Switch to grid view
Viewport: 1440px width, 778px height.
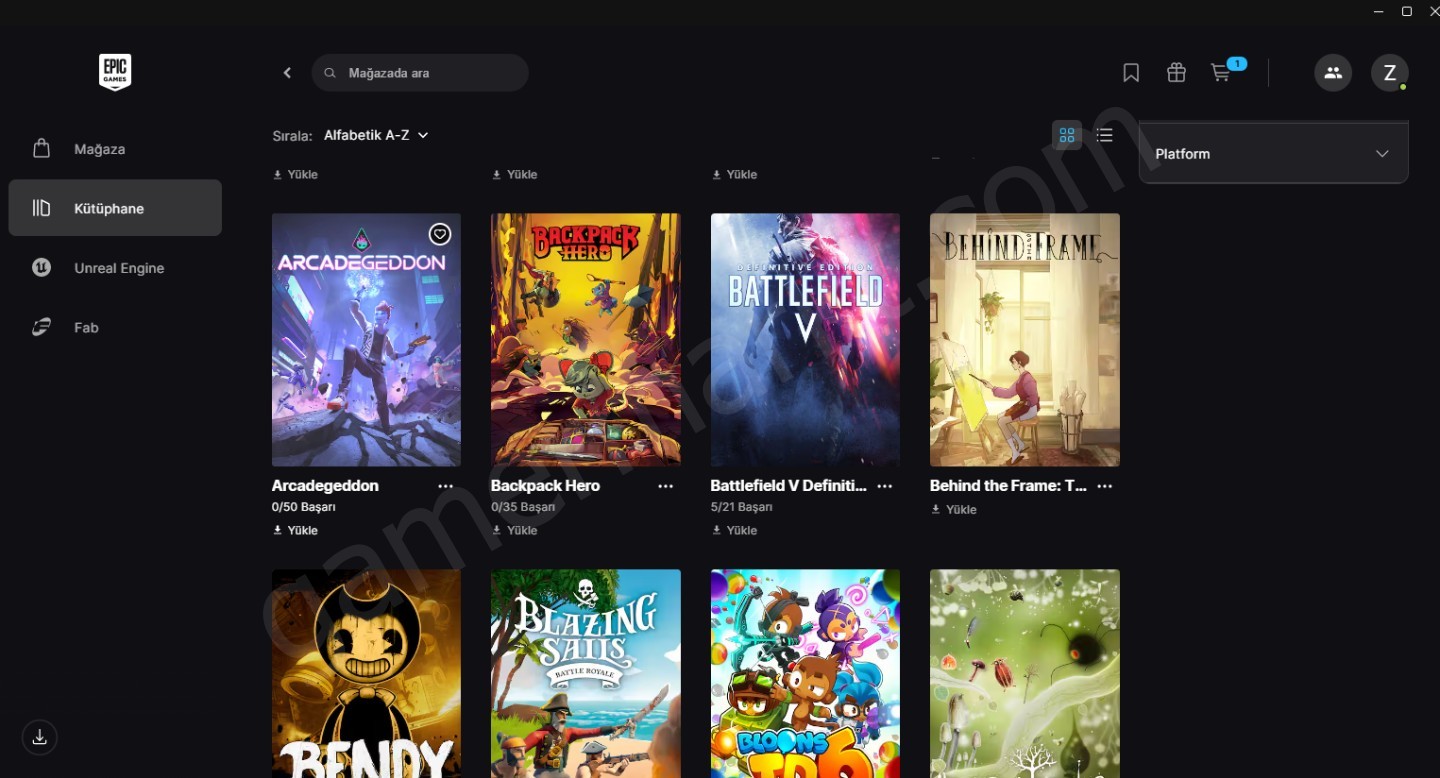[1067, 135]
